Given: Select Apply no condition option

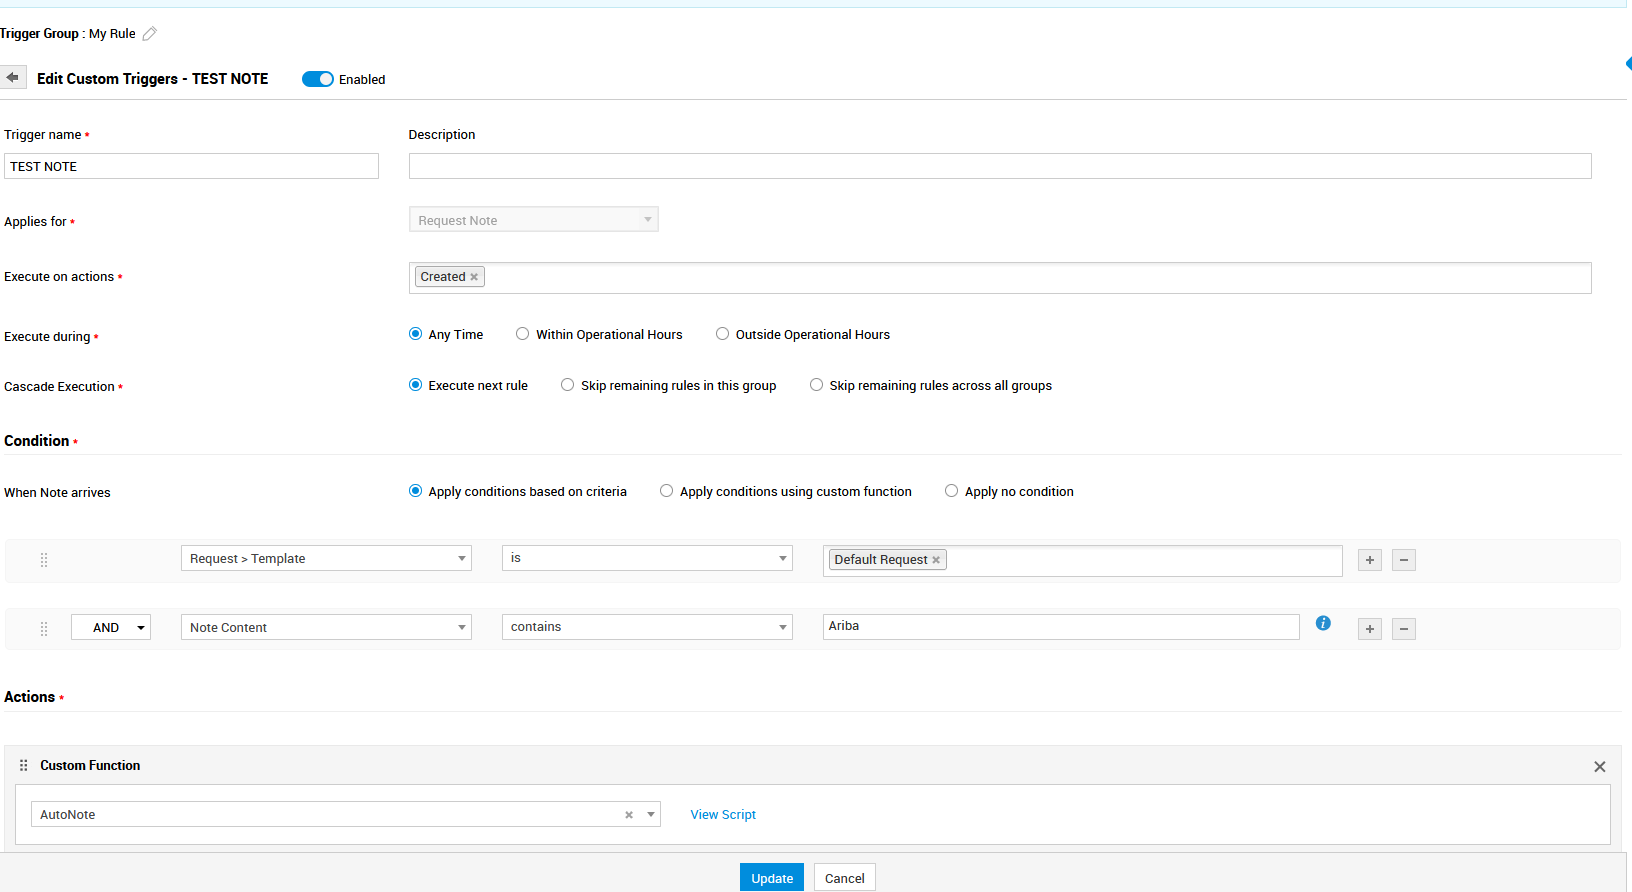Looking at the screenshot, I should pyautogui.click(x=952, y=491).
